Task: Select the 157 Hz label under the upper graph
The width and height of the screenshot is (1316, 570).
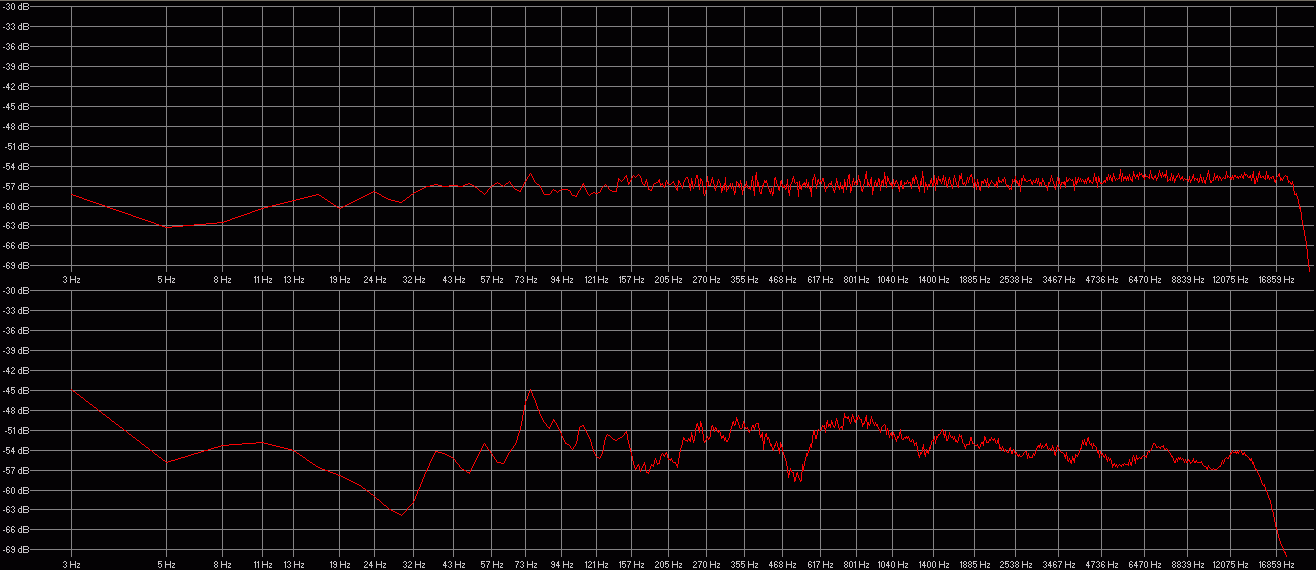Action: (632, 280)
